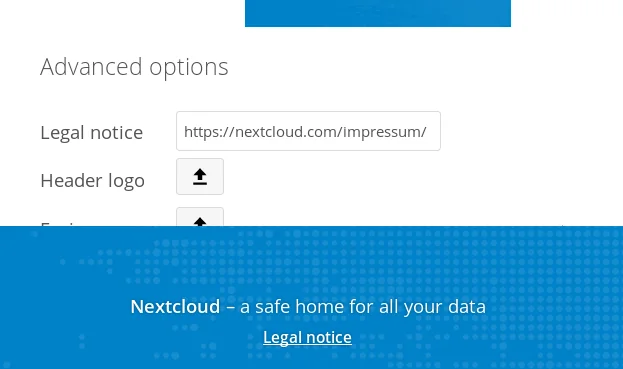Click 'nextcloud.com' inside the URL field

point(281,131)
